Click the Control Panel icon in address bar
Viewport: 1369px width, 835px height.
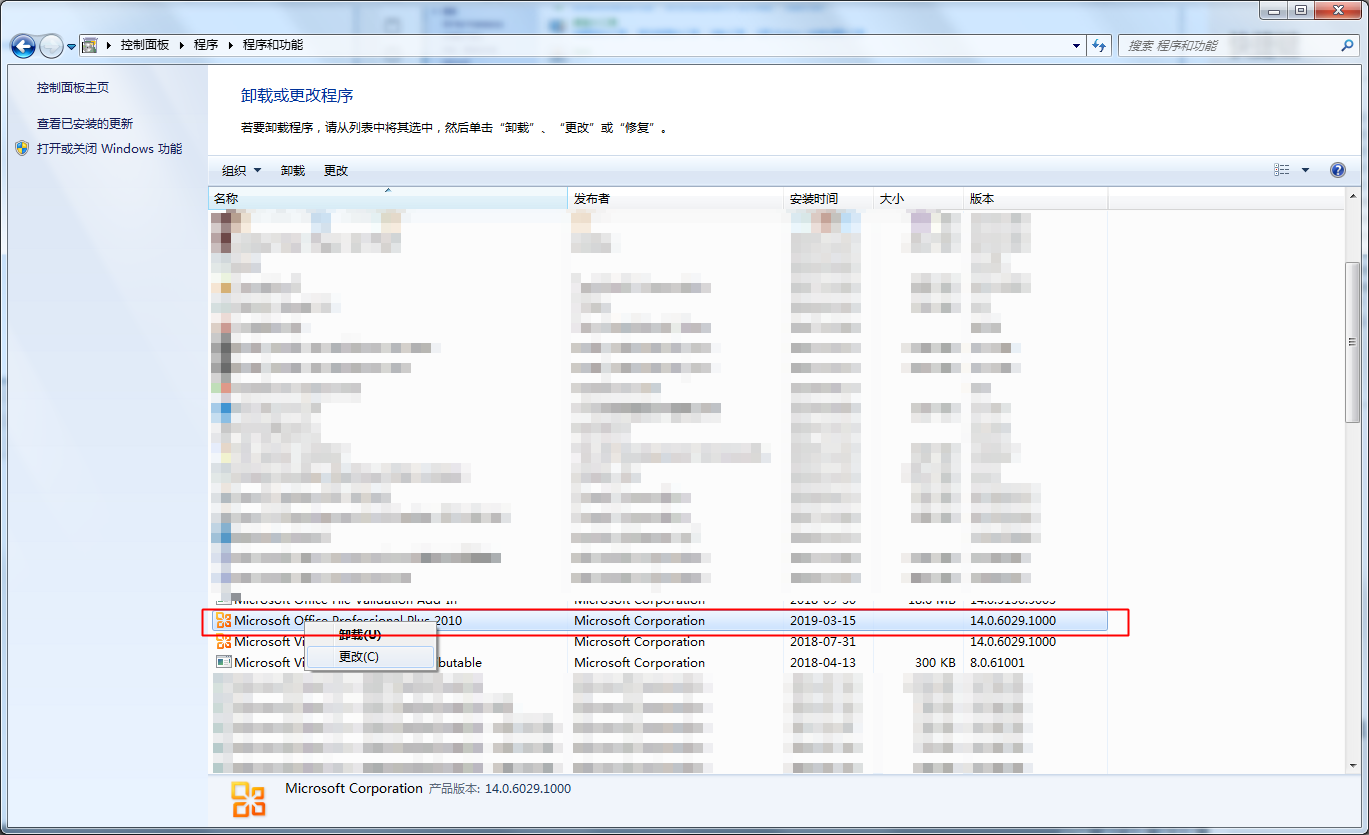(x=90, y=45)
